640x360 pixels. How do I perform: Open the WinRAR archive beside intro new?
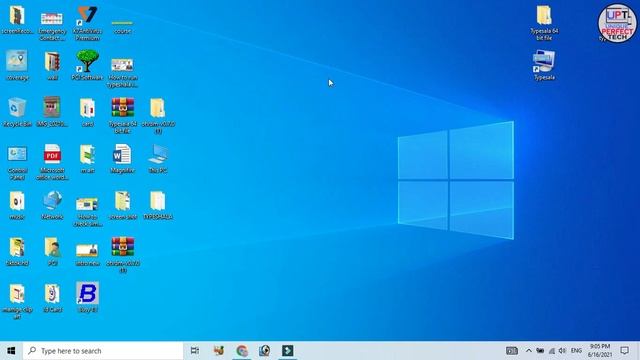[x=123, y=255]
